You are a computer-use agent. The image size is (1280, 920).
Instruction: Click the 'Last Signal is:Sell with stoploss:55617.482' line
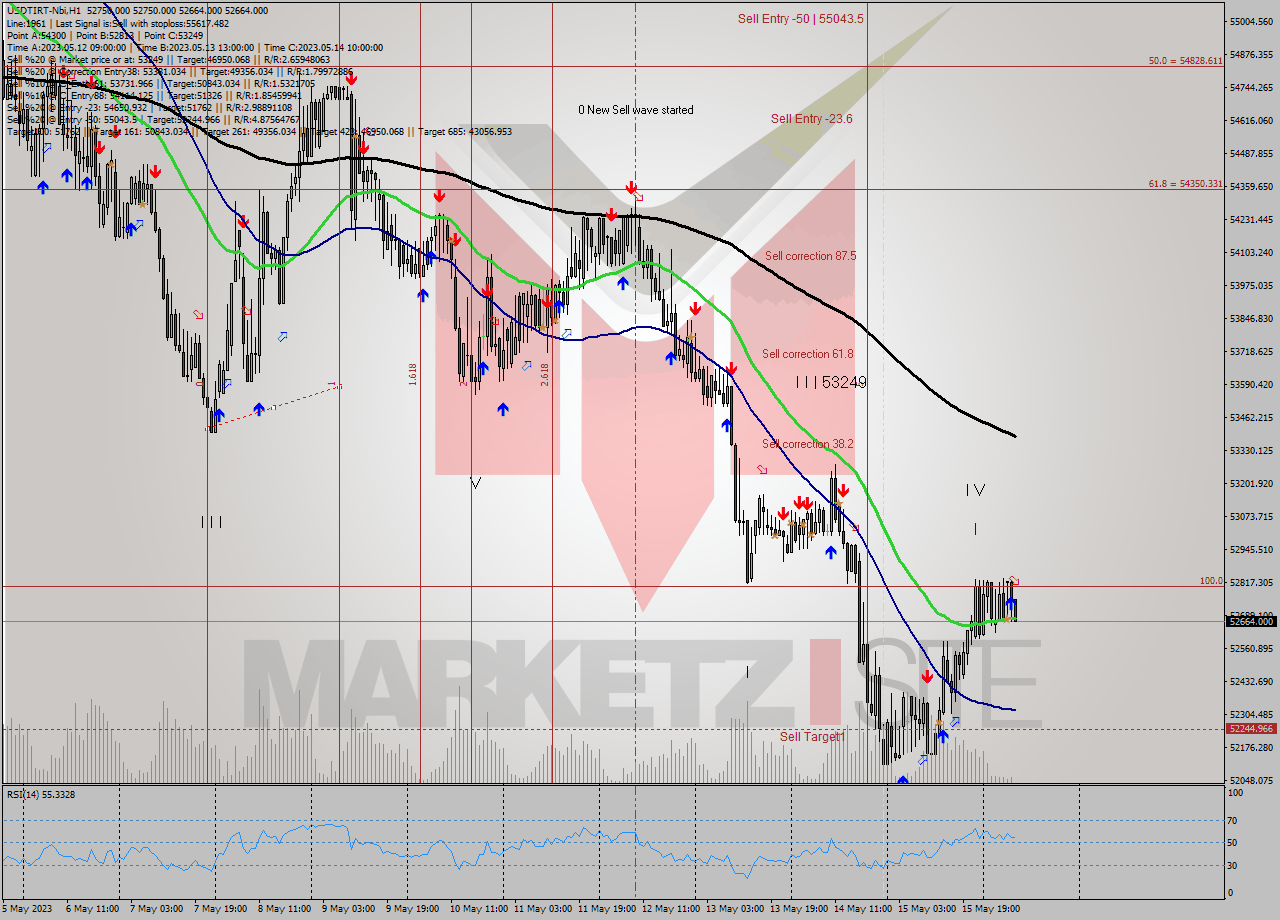(x=142, y=23)
